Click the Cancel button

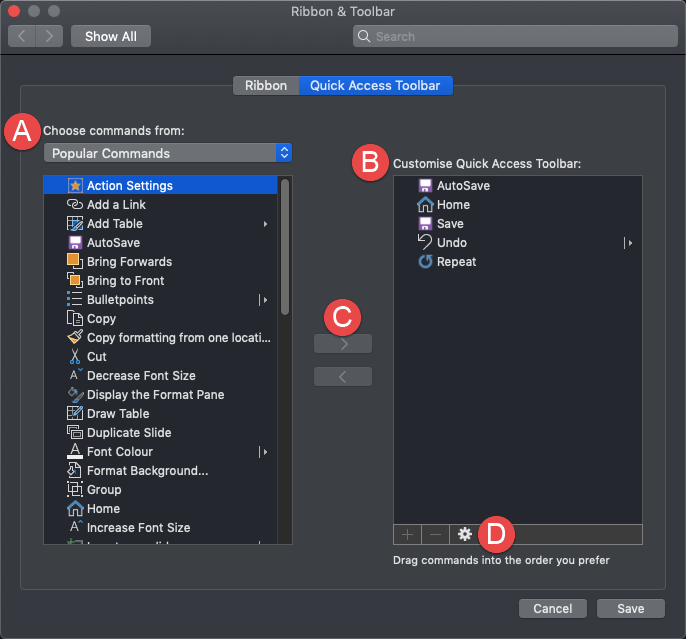tap(553, 608)
